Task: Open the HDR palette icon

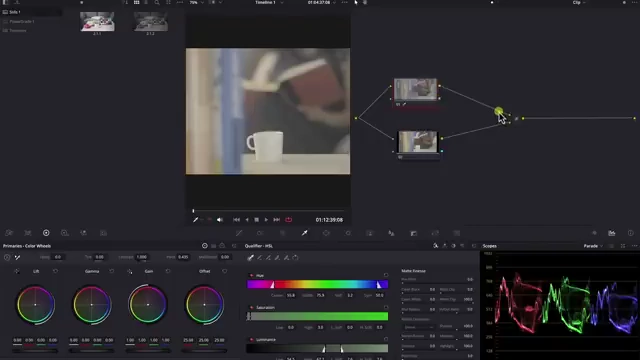Action: [64, 233]
